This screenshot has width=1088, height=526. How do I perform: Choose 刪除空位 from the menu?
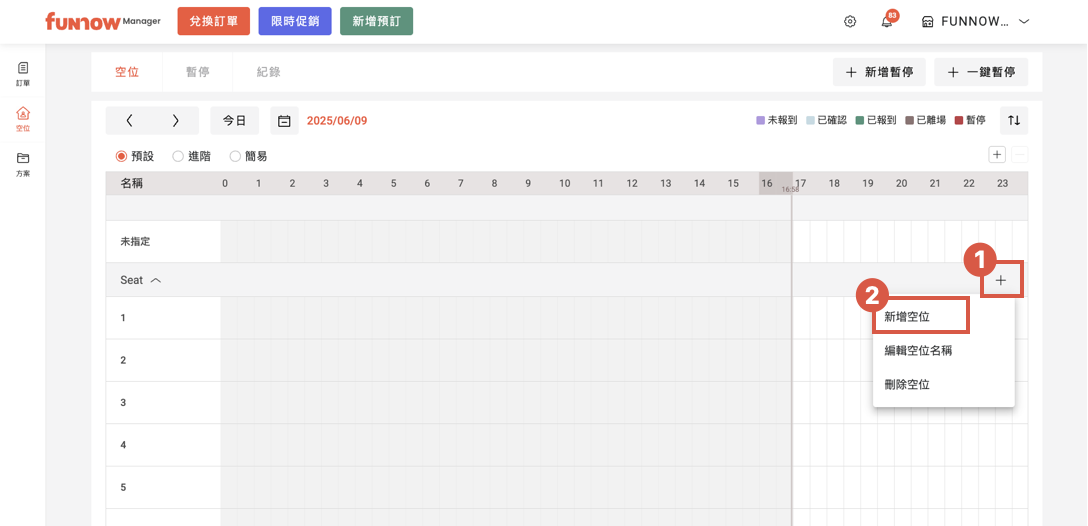(x=907, y=384)
